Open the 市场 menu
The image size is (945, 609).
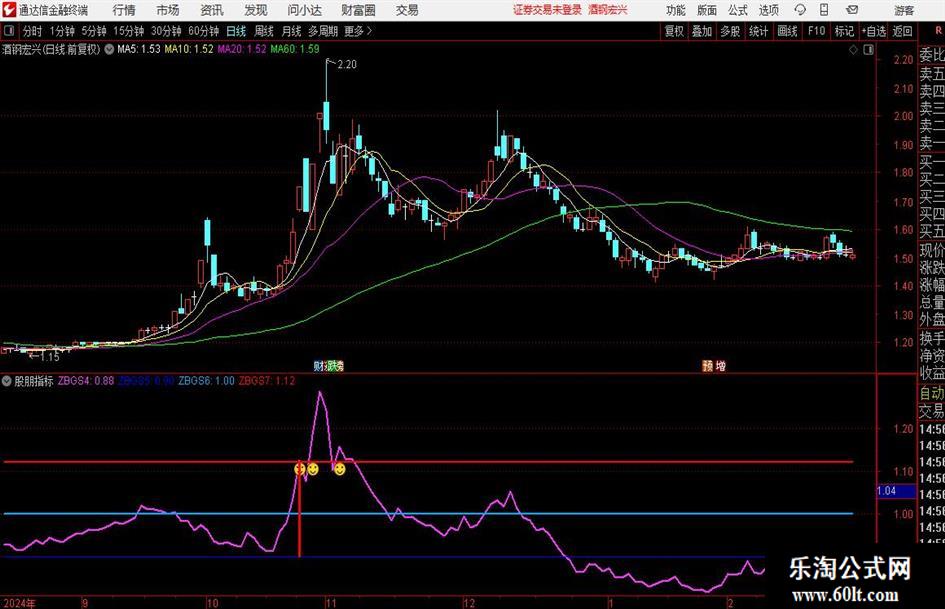pyautogui.click(x=168, y=10)
